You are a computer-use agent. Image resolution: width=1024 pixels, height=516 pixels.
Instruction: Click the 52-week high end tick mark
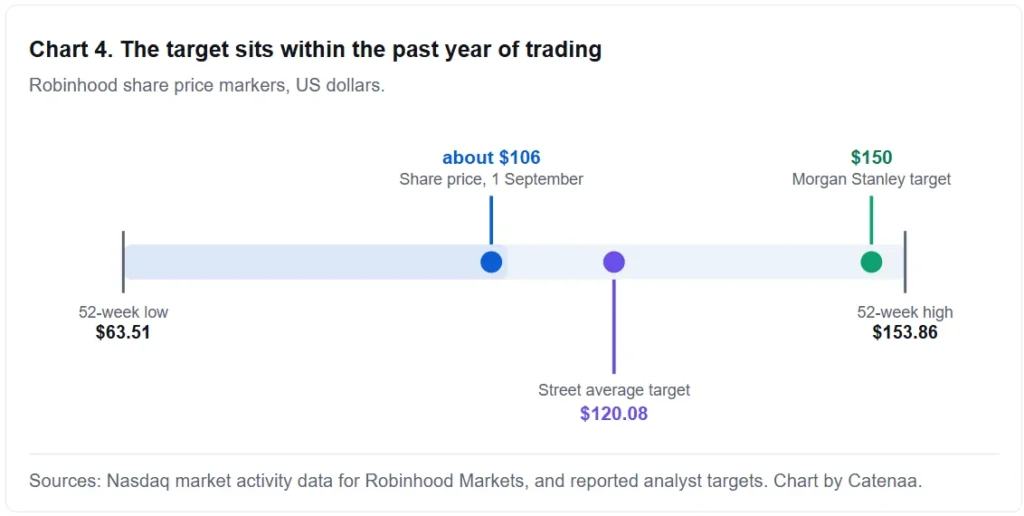tap(905, 262)
